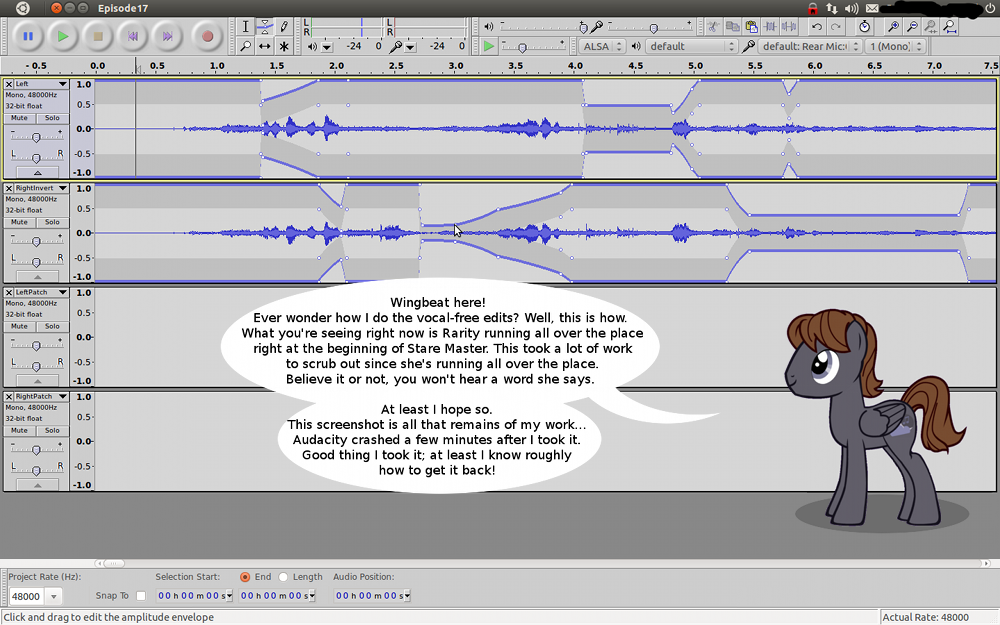Click the Fit Project zoom icon

click(x=950, y=27)
